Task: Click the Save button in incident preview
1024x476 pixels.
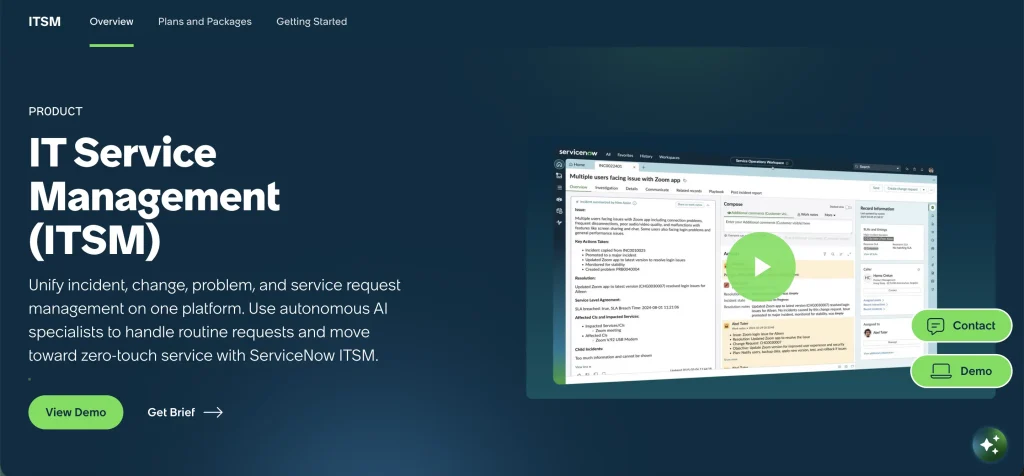Action: (x=876, y=188)
